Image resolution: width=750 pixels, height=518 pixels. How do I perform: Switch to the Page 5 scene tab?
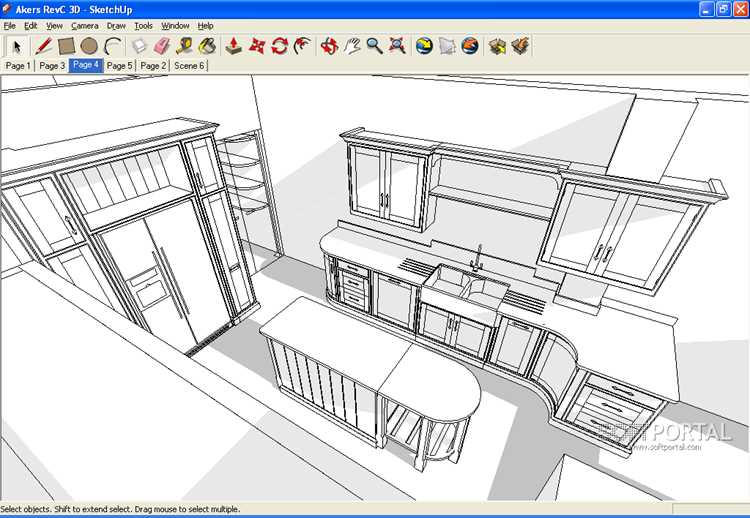[x=120, y=66]
